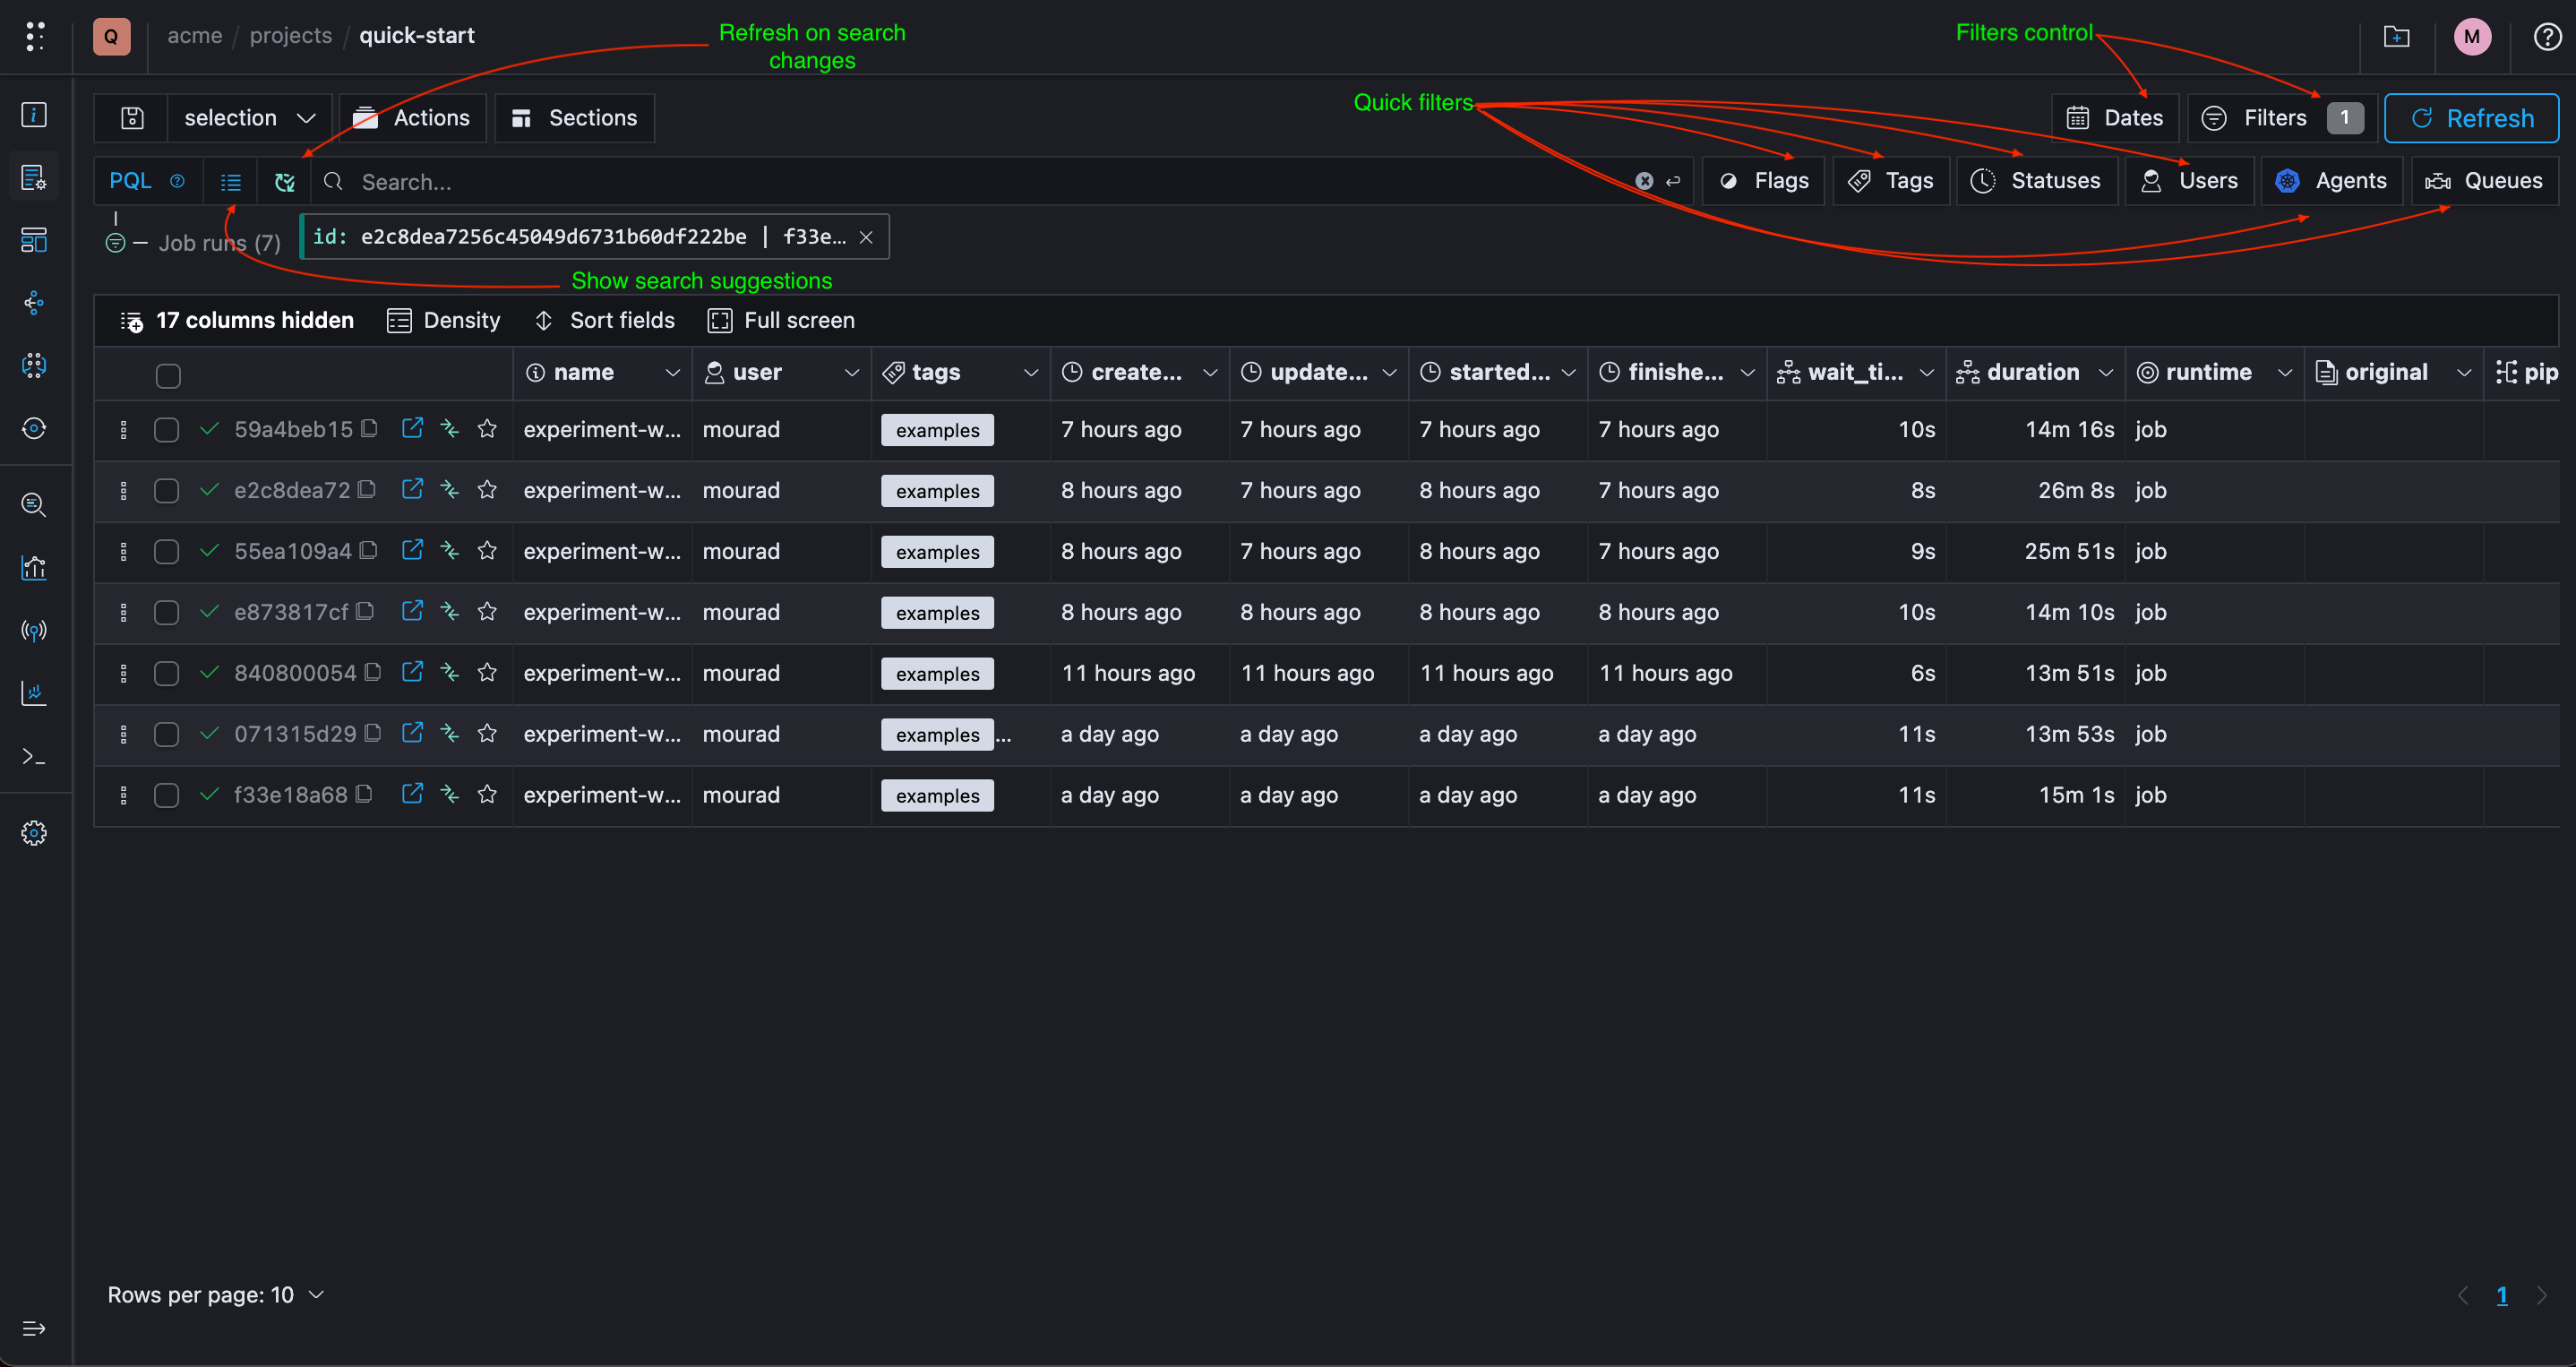Open the runs list sidebar icon

point(34,178)
